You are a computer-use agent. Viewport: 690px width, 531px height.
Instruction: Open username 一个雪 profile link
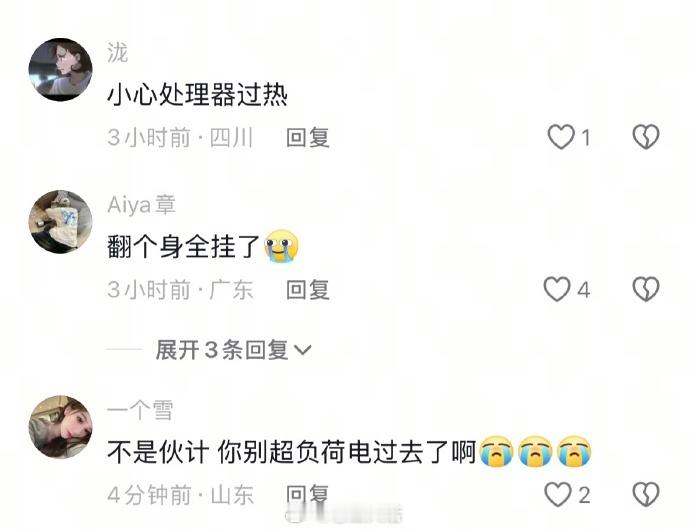[x=140, y=410]
